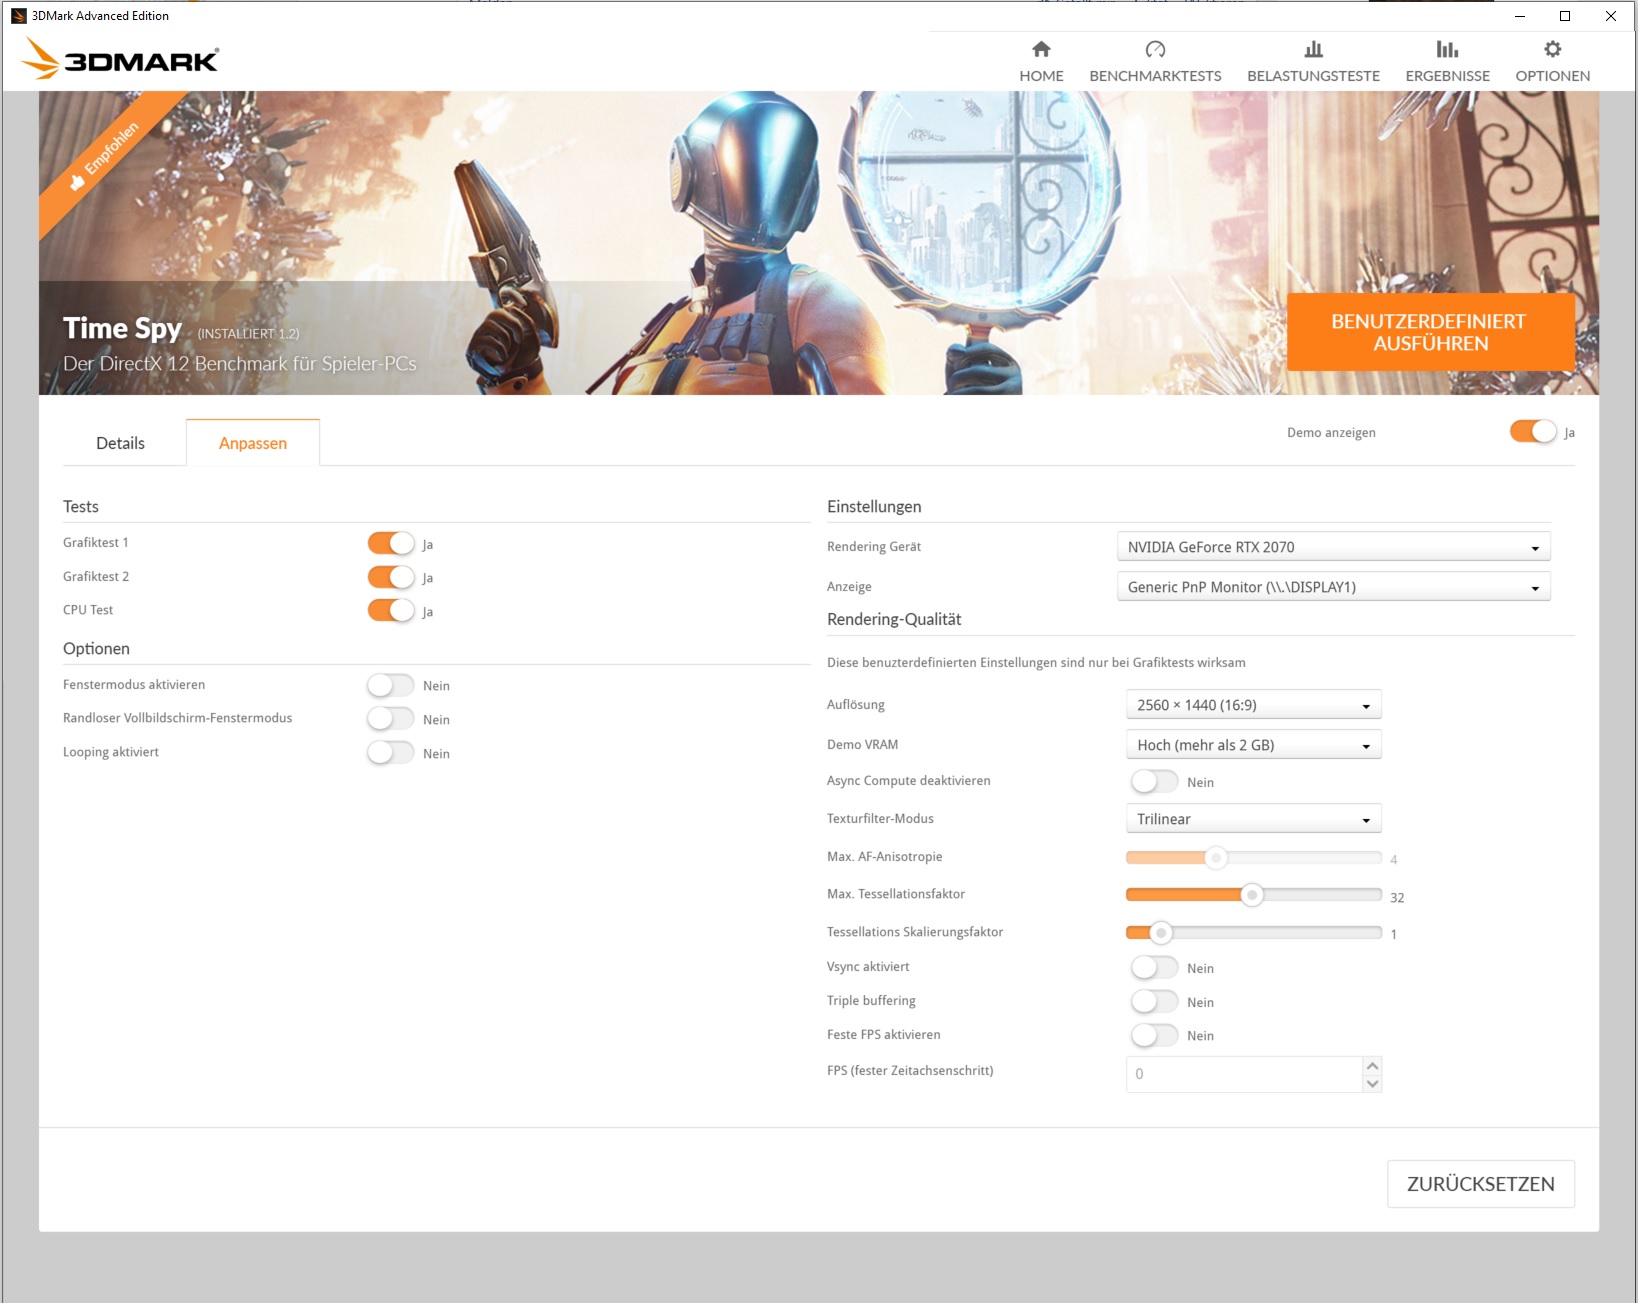Click the Einstellungen heading

(x=874, y=506)
